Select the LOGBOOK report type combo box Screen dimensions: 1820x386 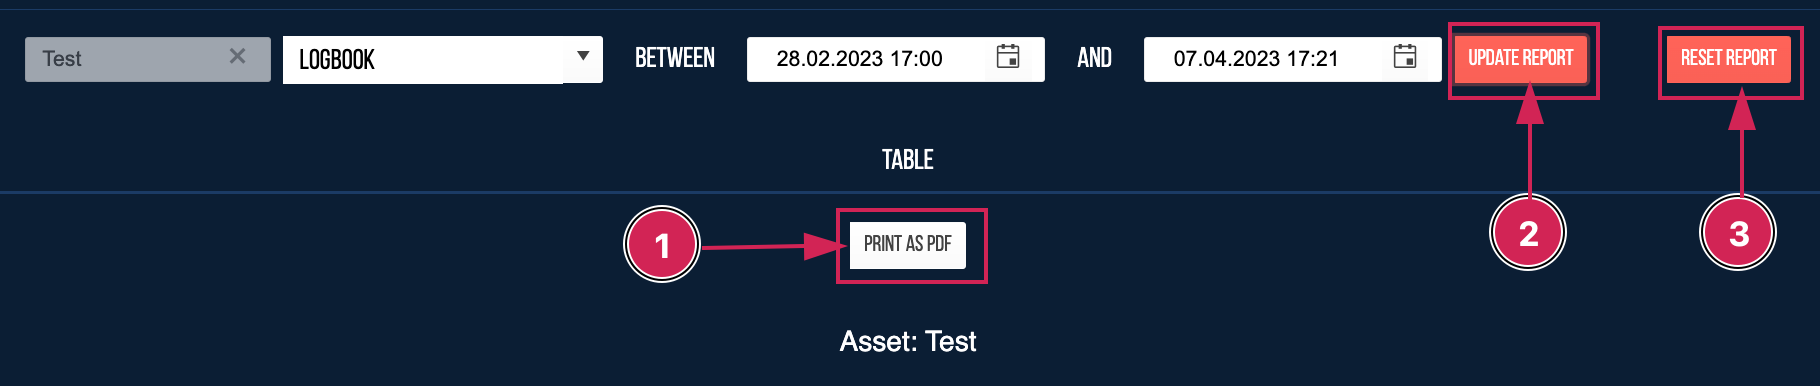[x=443, y=60]
